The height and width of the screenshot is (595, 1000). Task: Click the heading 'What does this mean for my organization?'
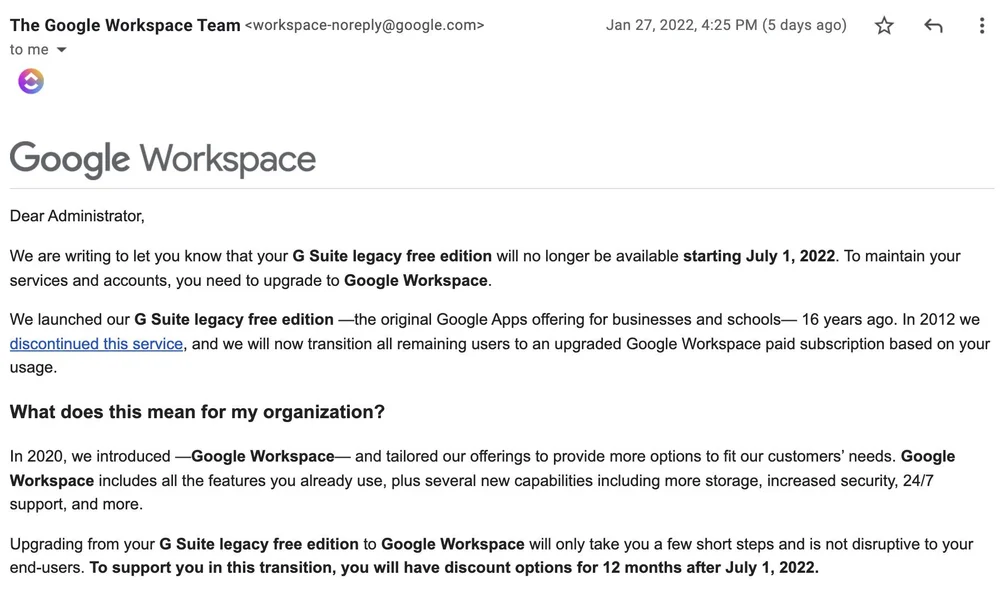click(x=197, y=412)
